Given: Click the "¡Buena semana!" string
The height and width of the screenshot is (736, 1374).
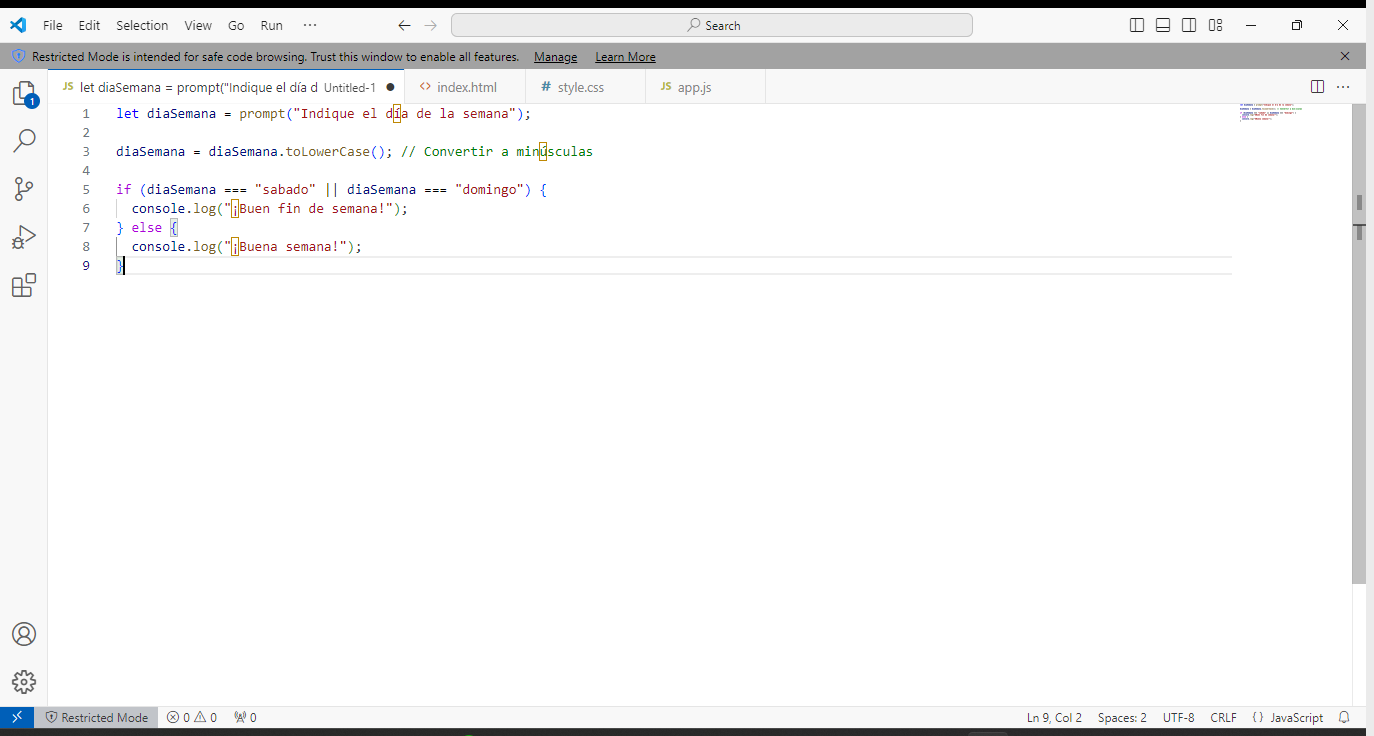Looking at the screenshot, I should point(285,246).
